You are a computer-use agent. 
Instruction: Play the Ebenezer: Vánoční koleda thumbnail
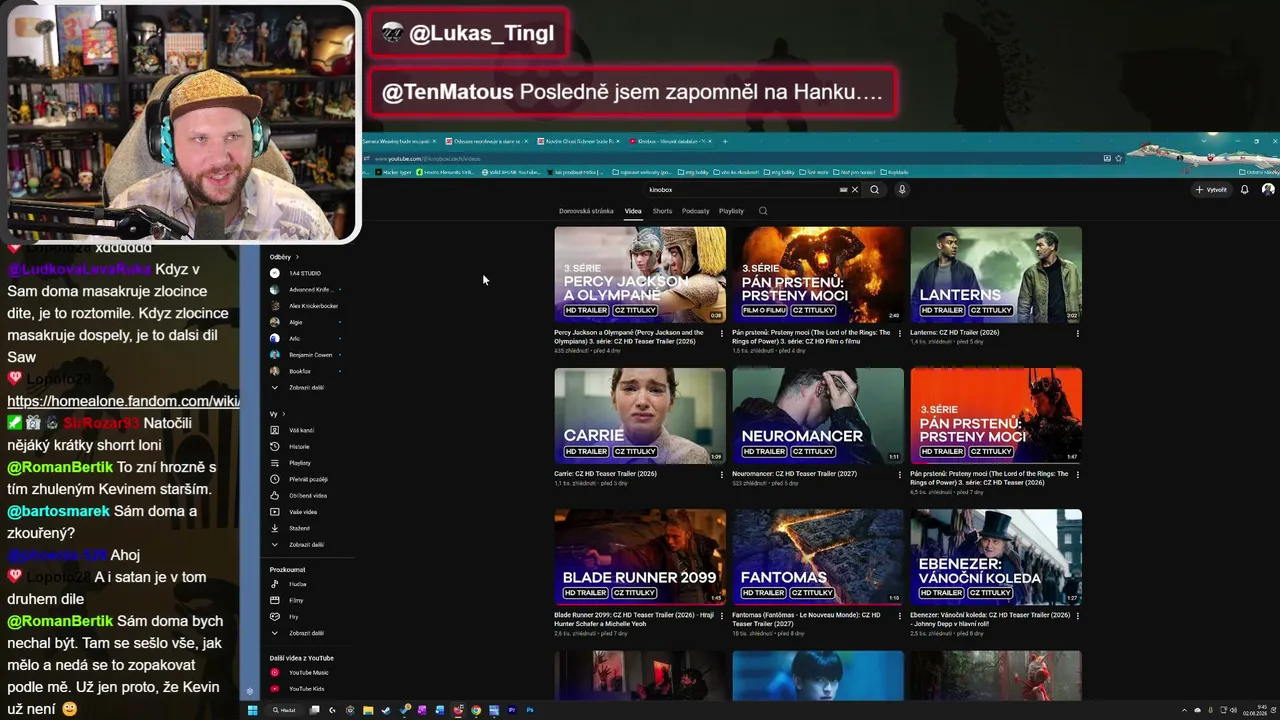[996, 557]
